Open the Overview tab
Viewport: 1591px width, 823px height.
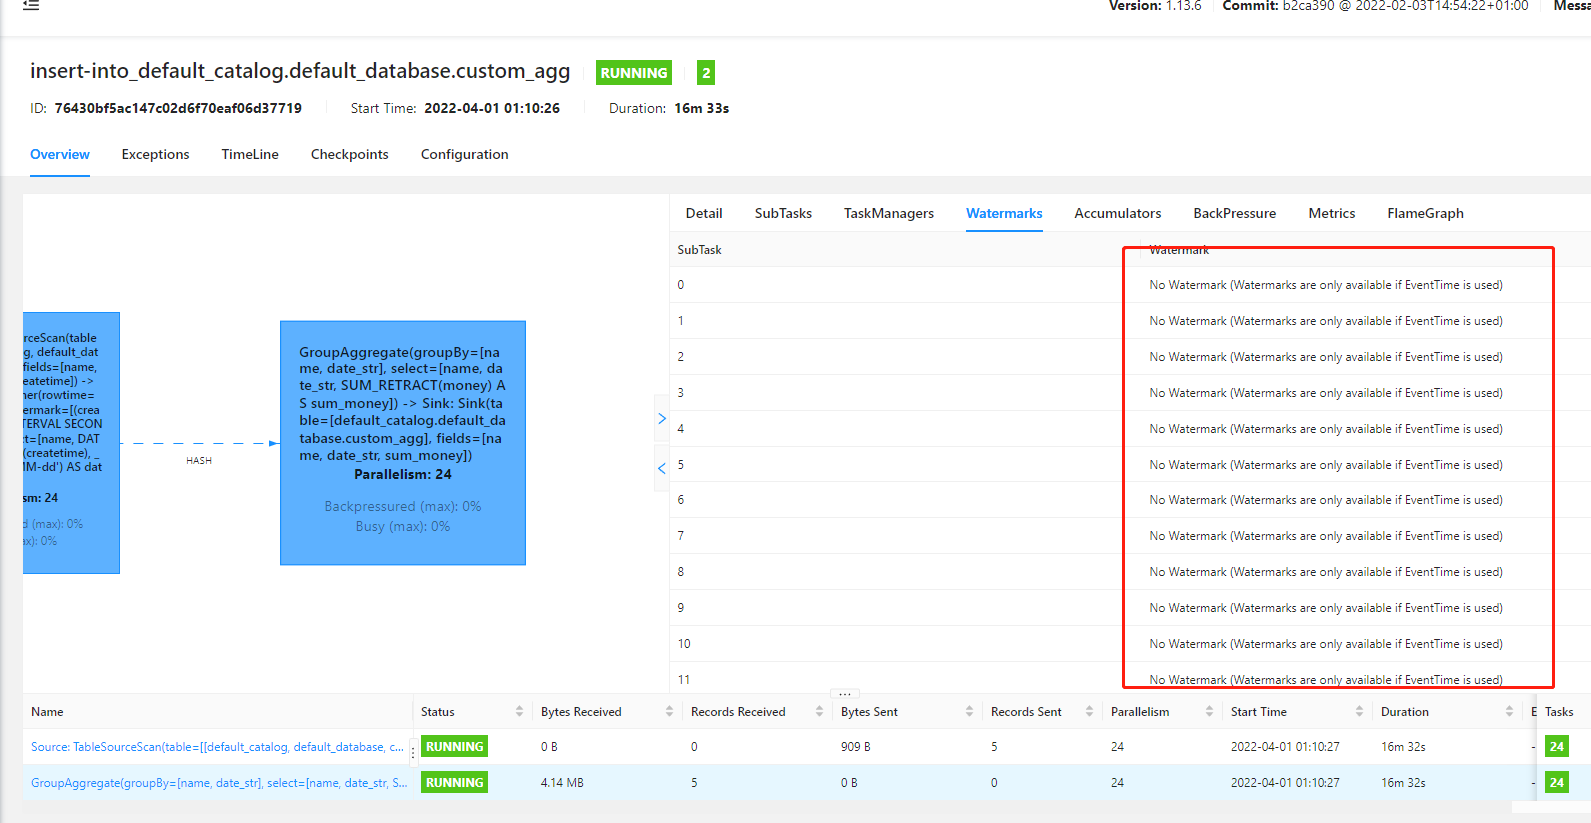(60, 154)
